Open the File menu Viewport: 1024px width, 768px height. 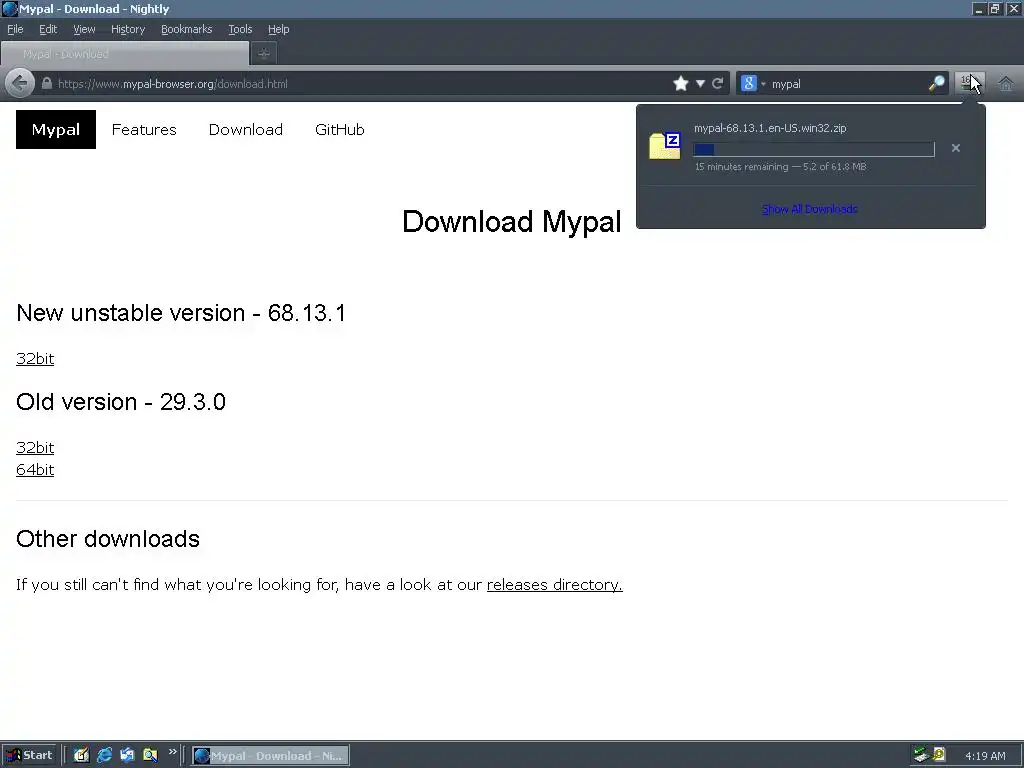[15, 29]
